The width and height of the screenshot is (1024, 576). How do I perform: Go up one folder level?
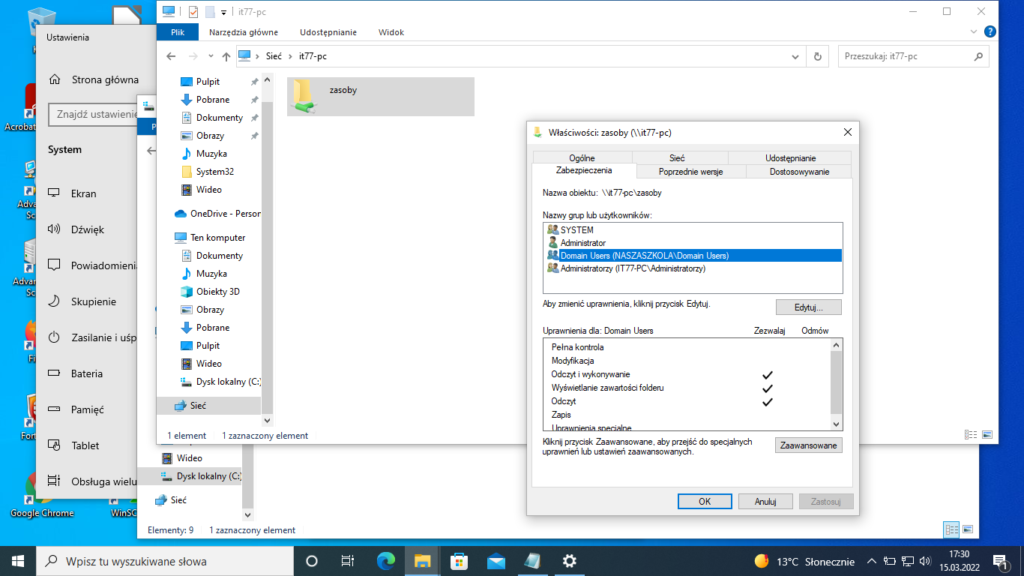point(226,57)
